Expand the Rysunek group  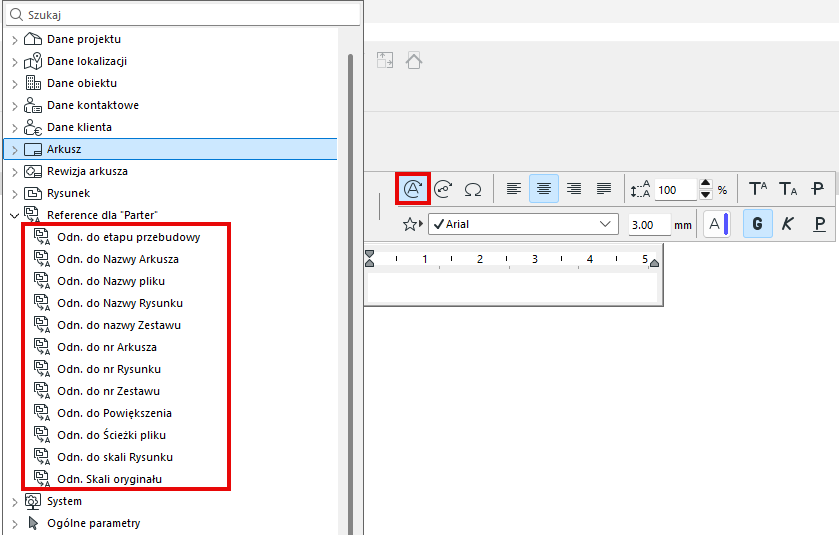click(x=14, y=194)
